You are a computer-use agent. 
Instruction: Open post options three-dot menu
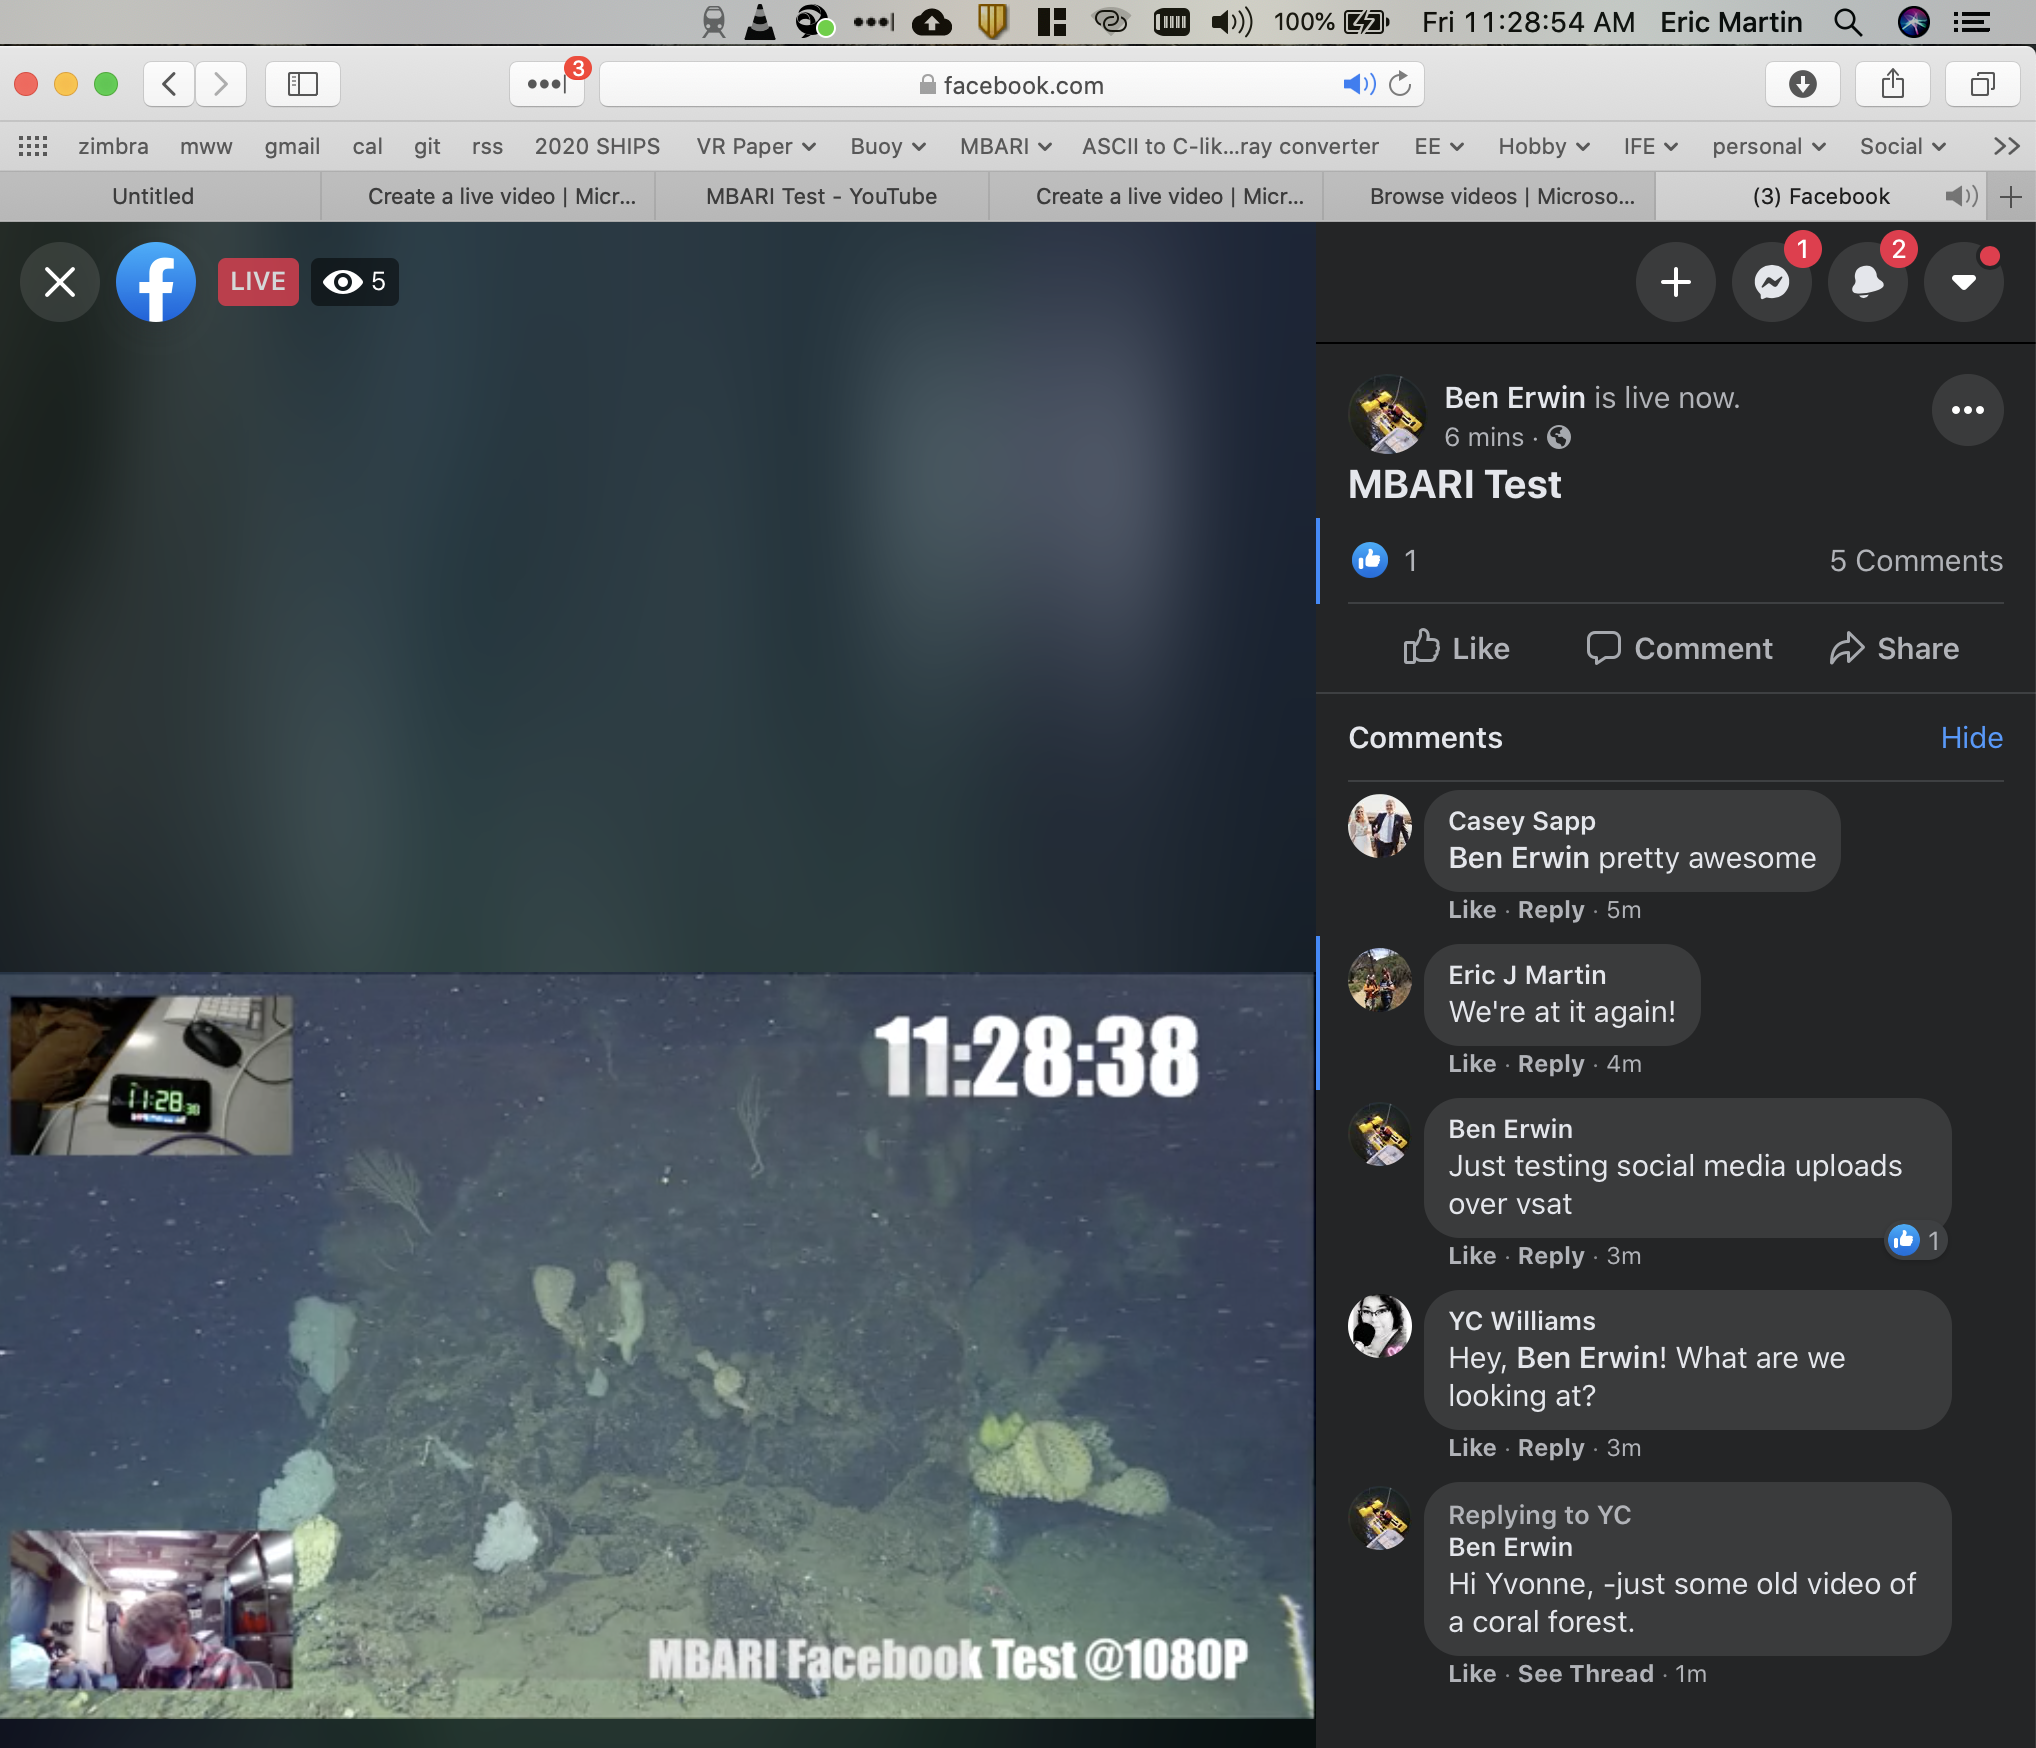(x=1967, y=410)
